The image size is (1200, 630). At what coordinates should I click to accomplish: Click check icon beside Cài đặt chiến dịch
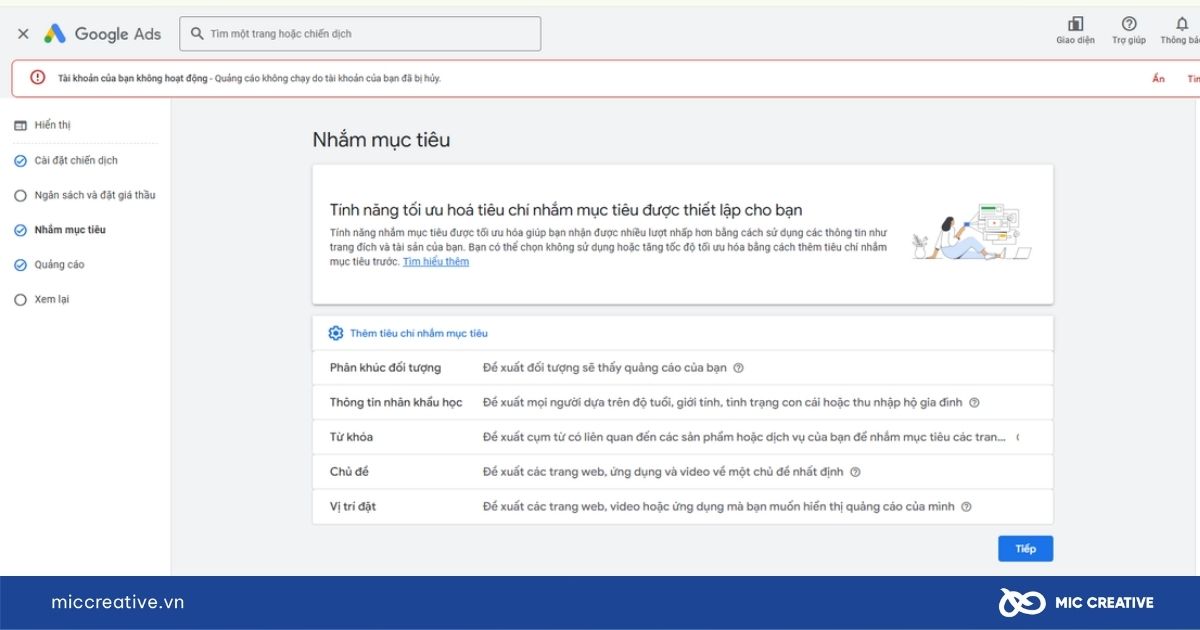point(20,160)
